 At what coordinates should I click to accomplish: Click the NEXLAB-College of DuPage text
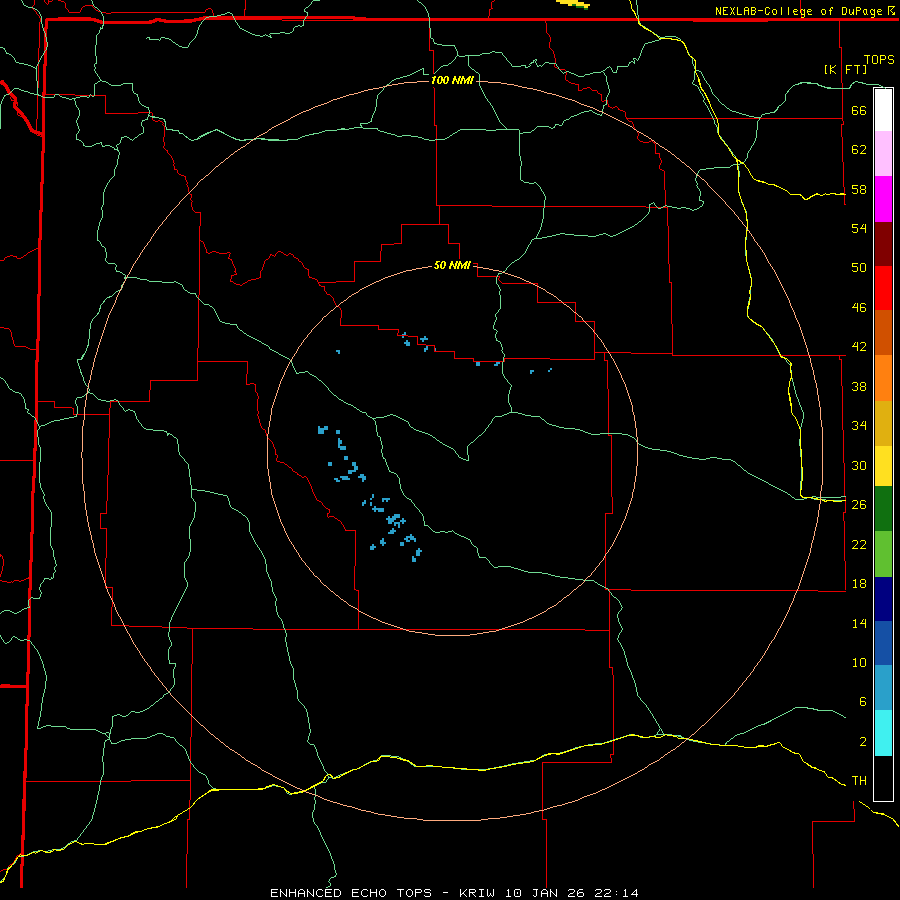pos(798,11)
